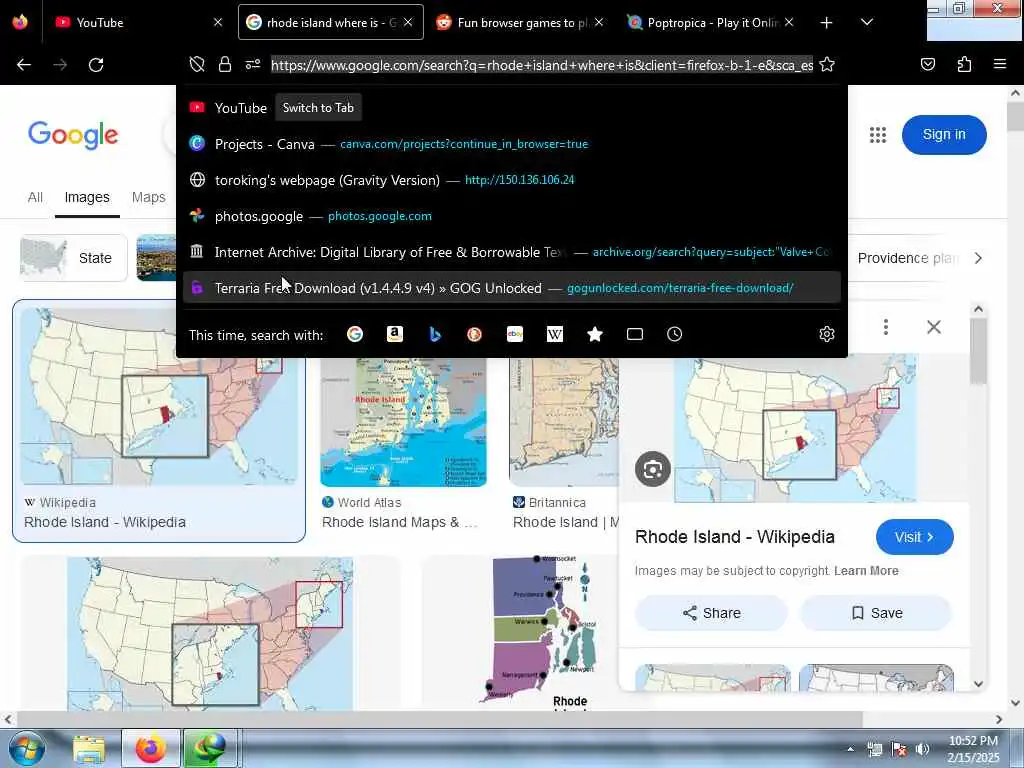The width and height of the screenshot is (1024, 768).
Task: Click the preview panel scrollbar down arrow
Action: click(978, 684)
